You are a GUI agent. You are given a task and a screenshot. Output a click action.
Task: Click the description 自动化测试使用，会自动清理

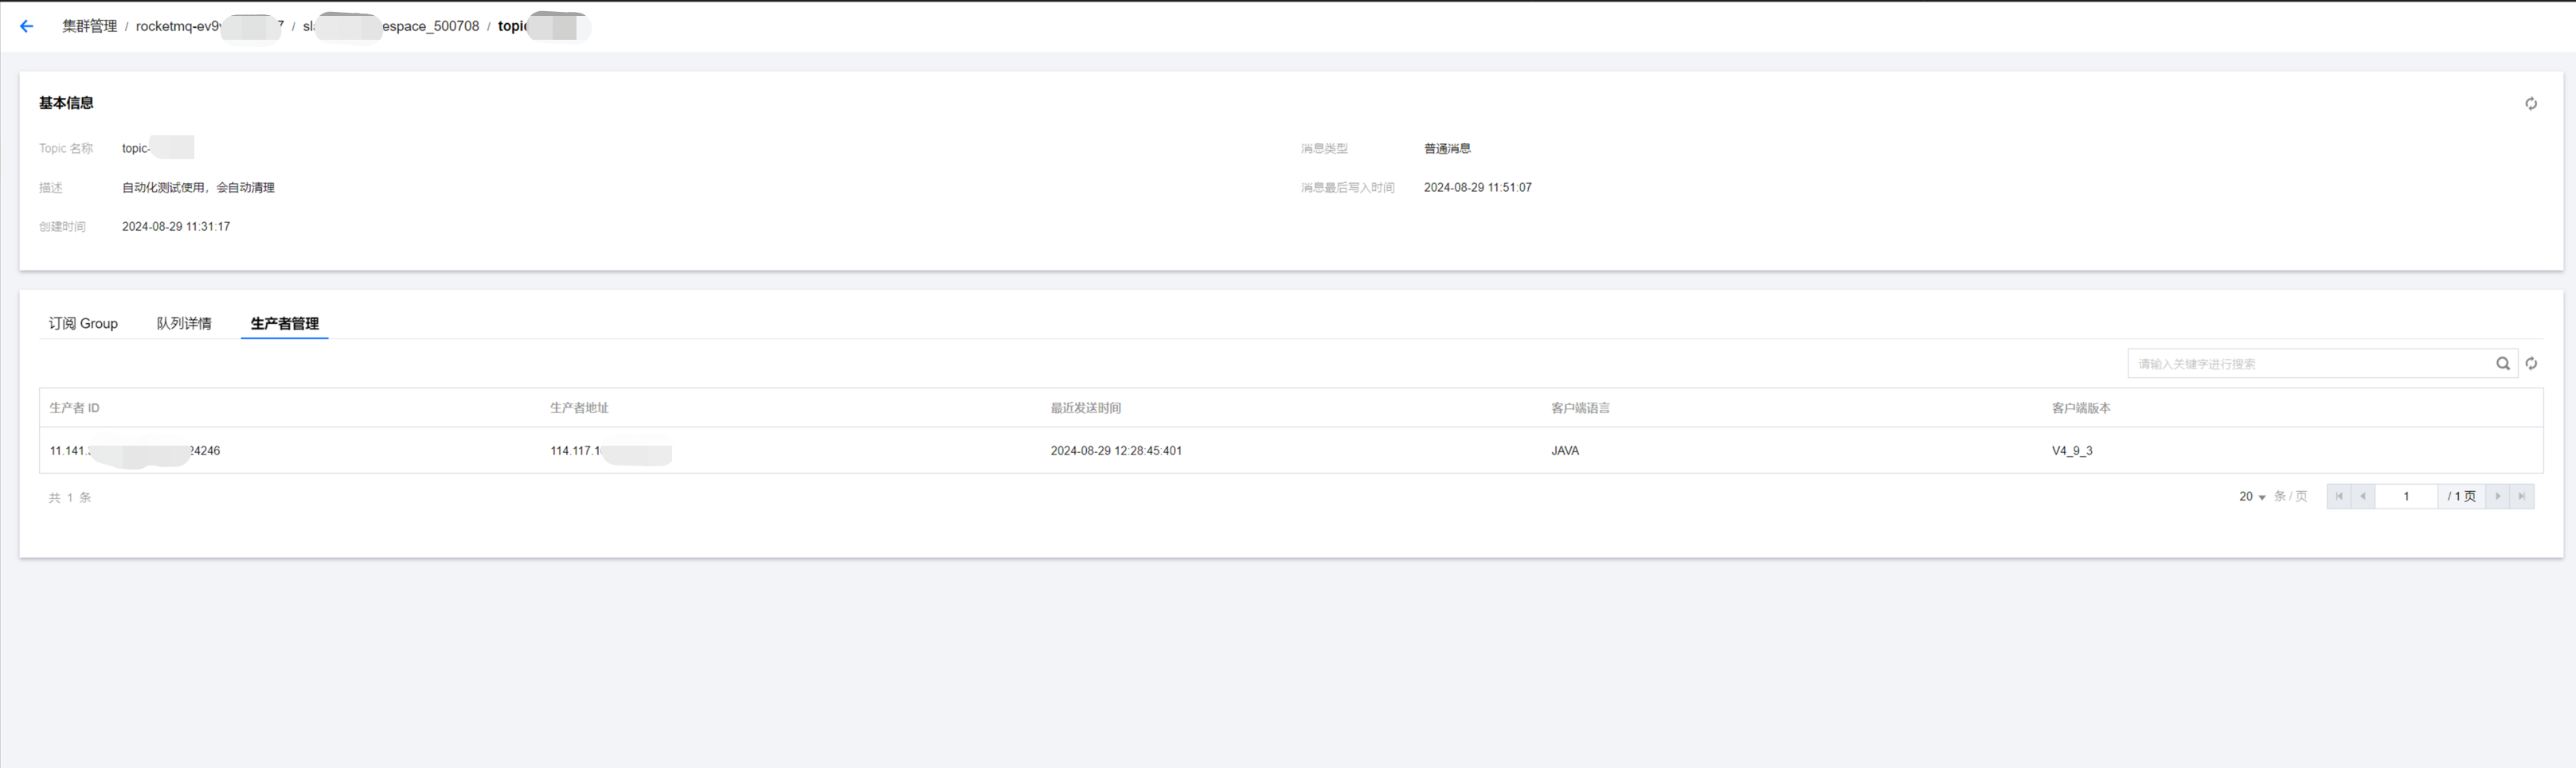tap(198, 188)
